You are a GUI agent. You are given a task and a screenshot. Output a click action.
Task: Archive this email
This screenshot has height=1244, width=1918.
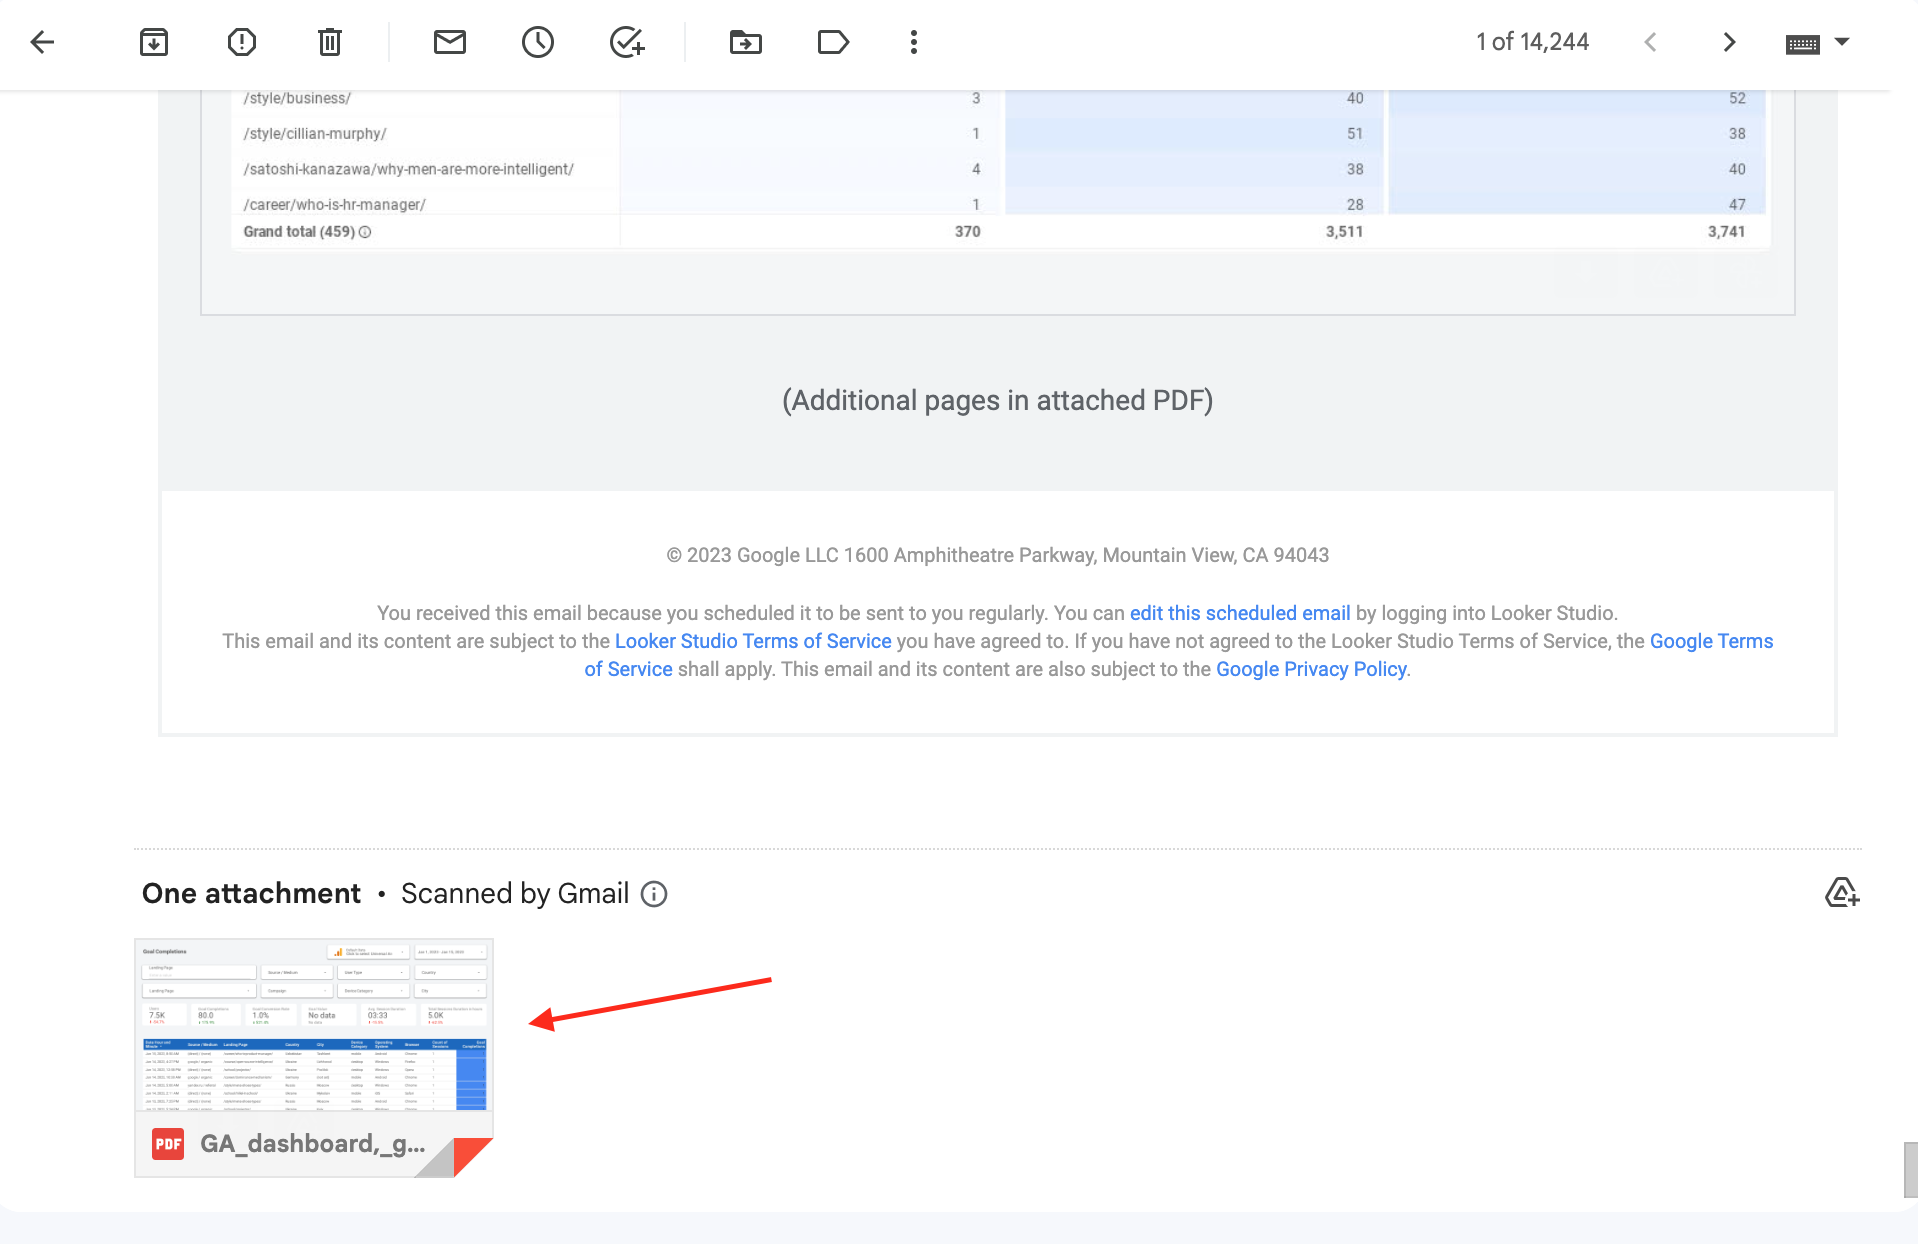(x=154, y=42)
